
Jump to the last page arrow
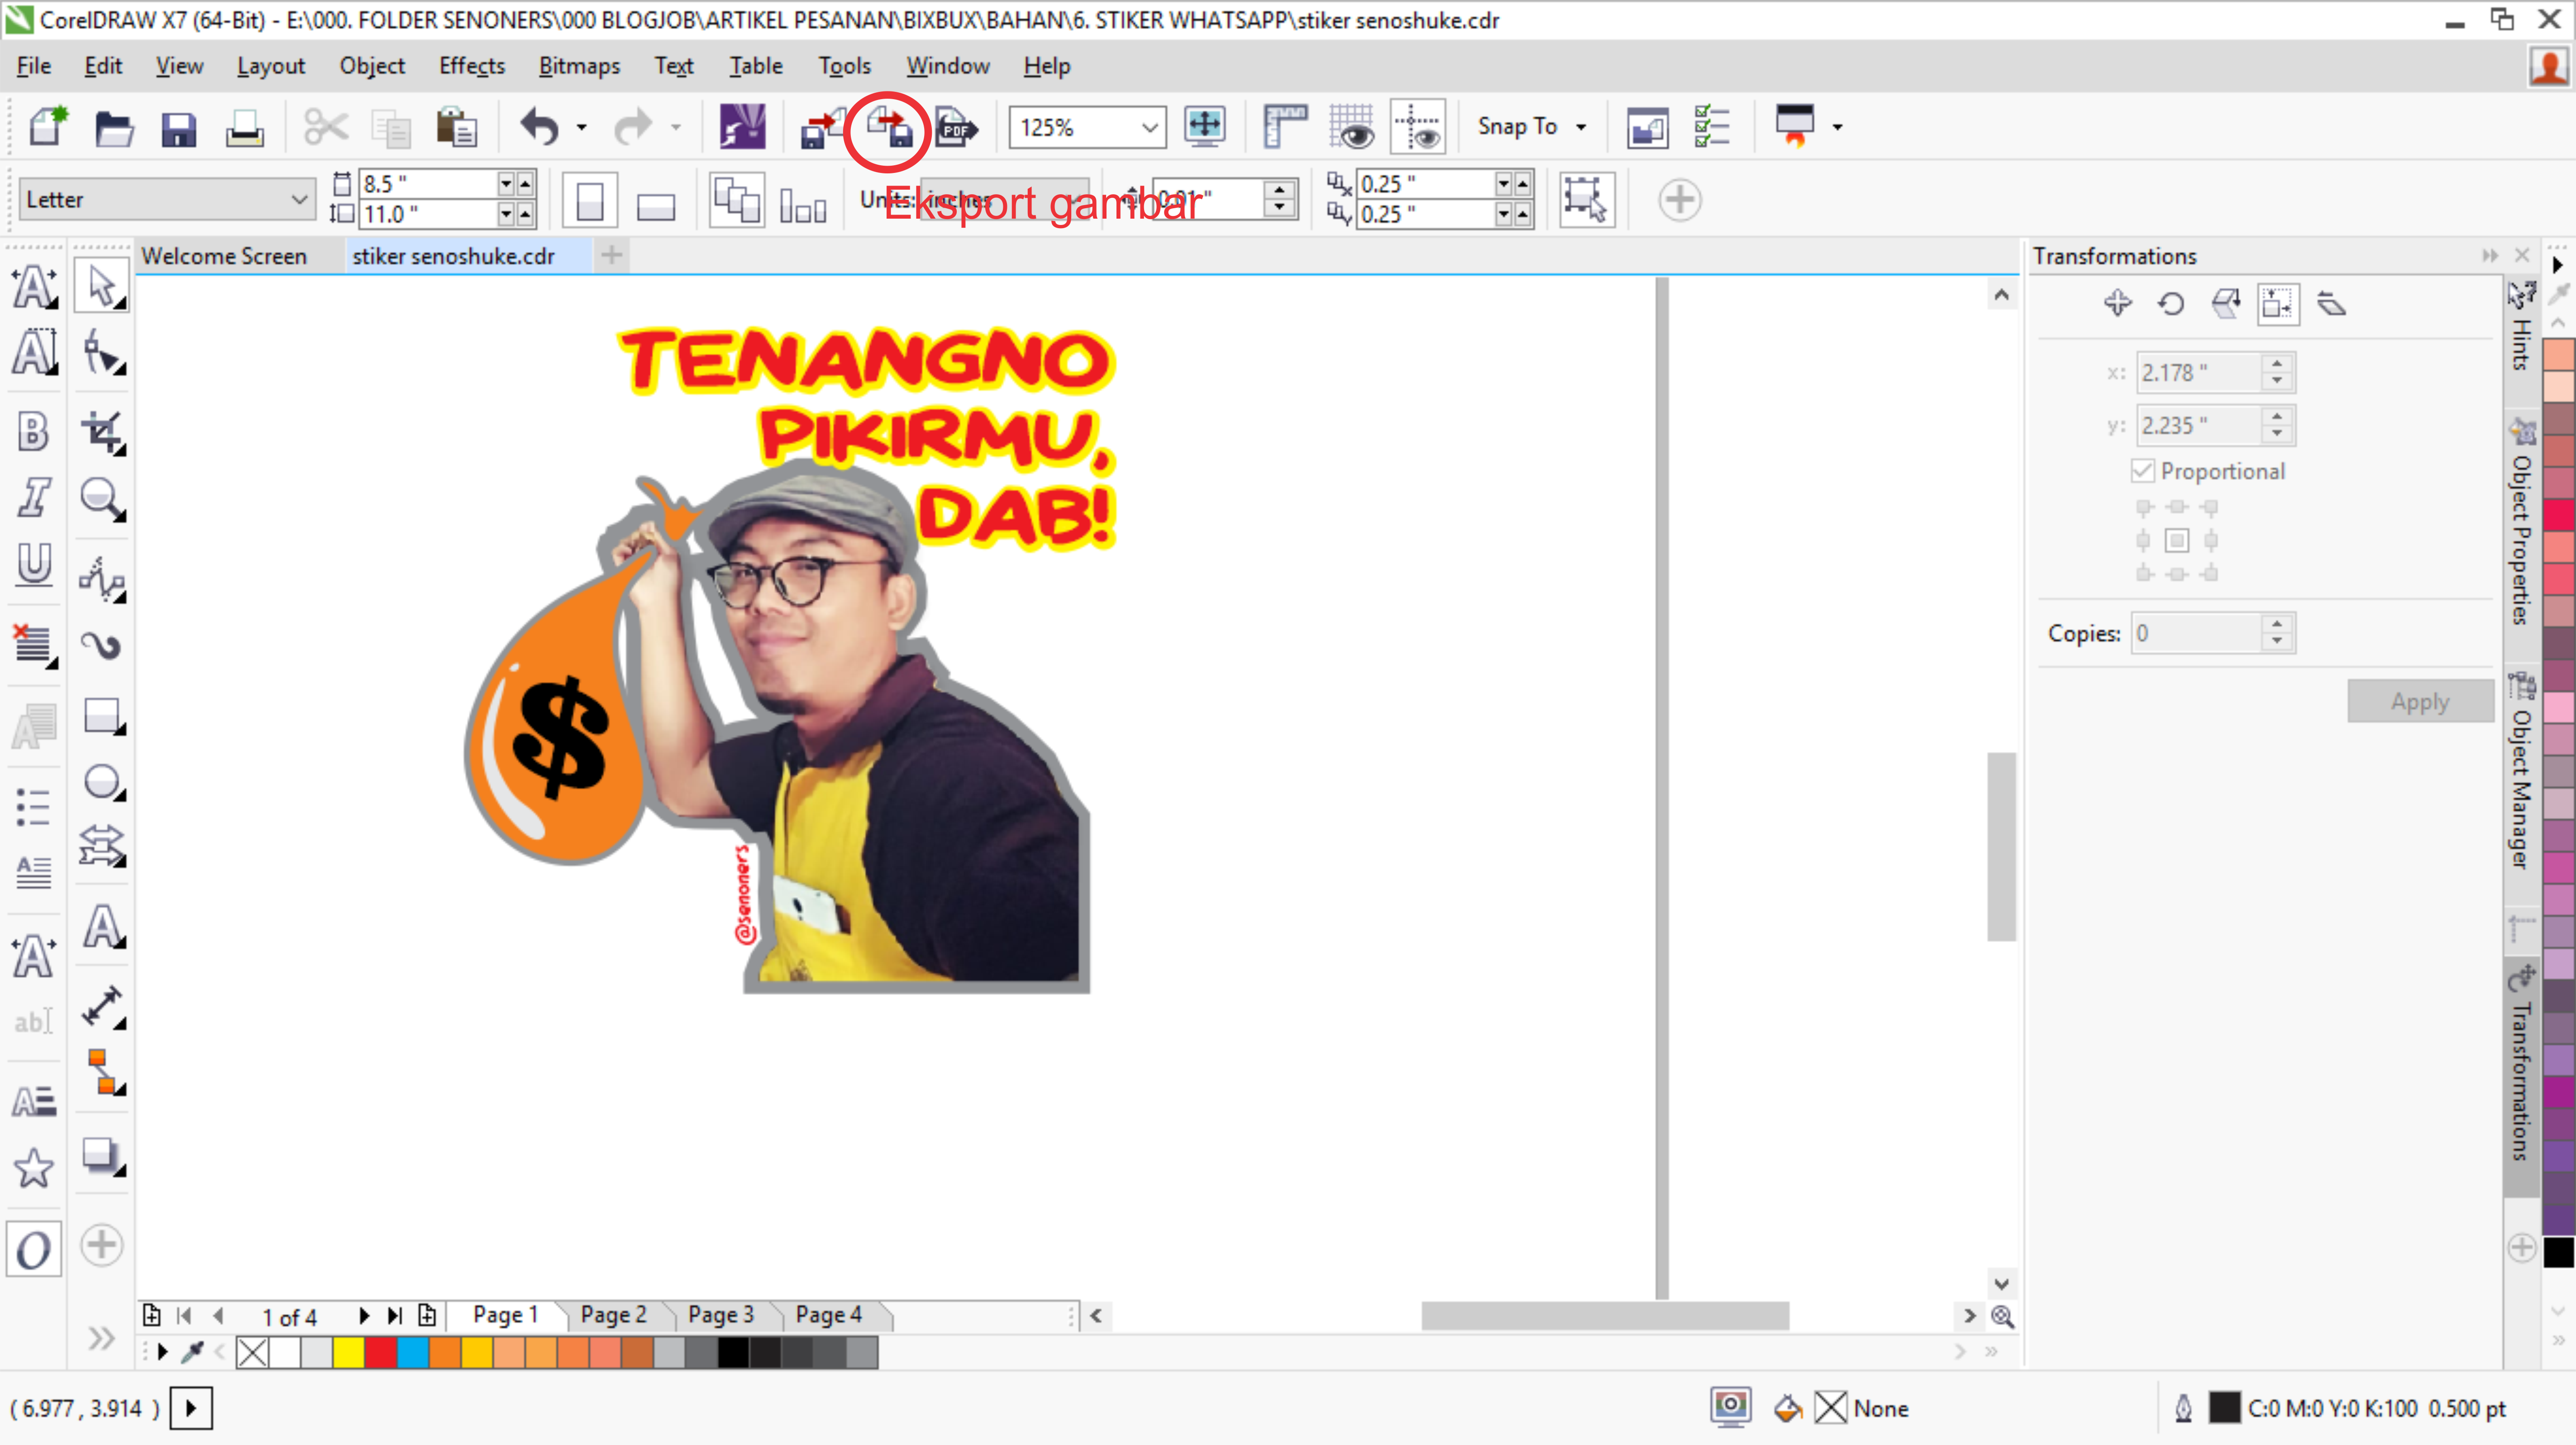[x=395, y=1316]
